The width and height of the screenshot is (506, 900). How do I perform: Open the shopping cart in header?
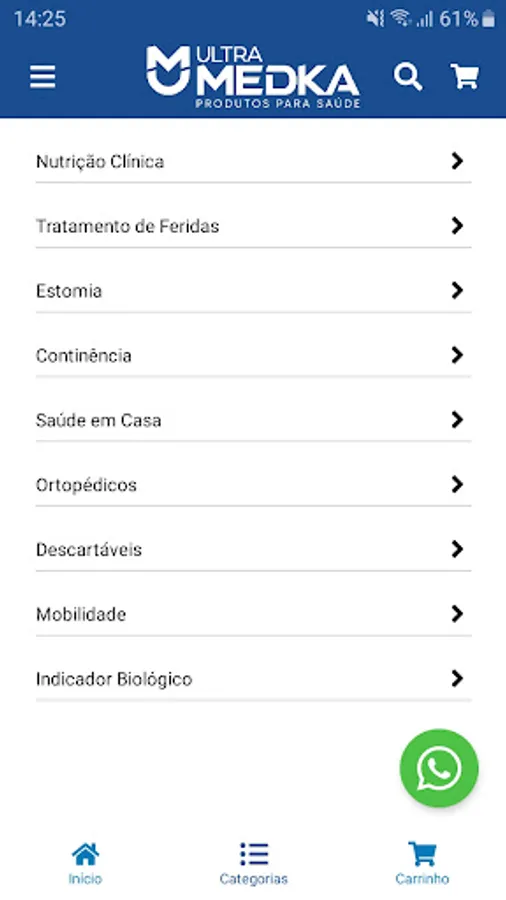[465, 76]
